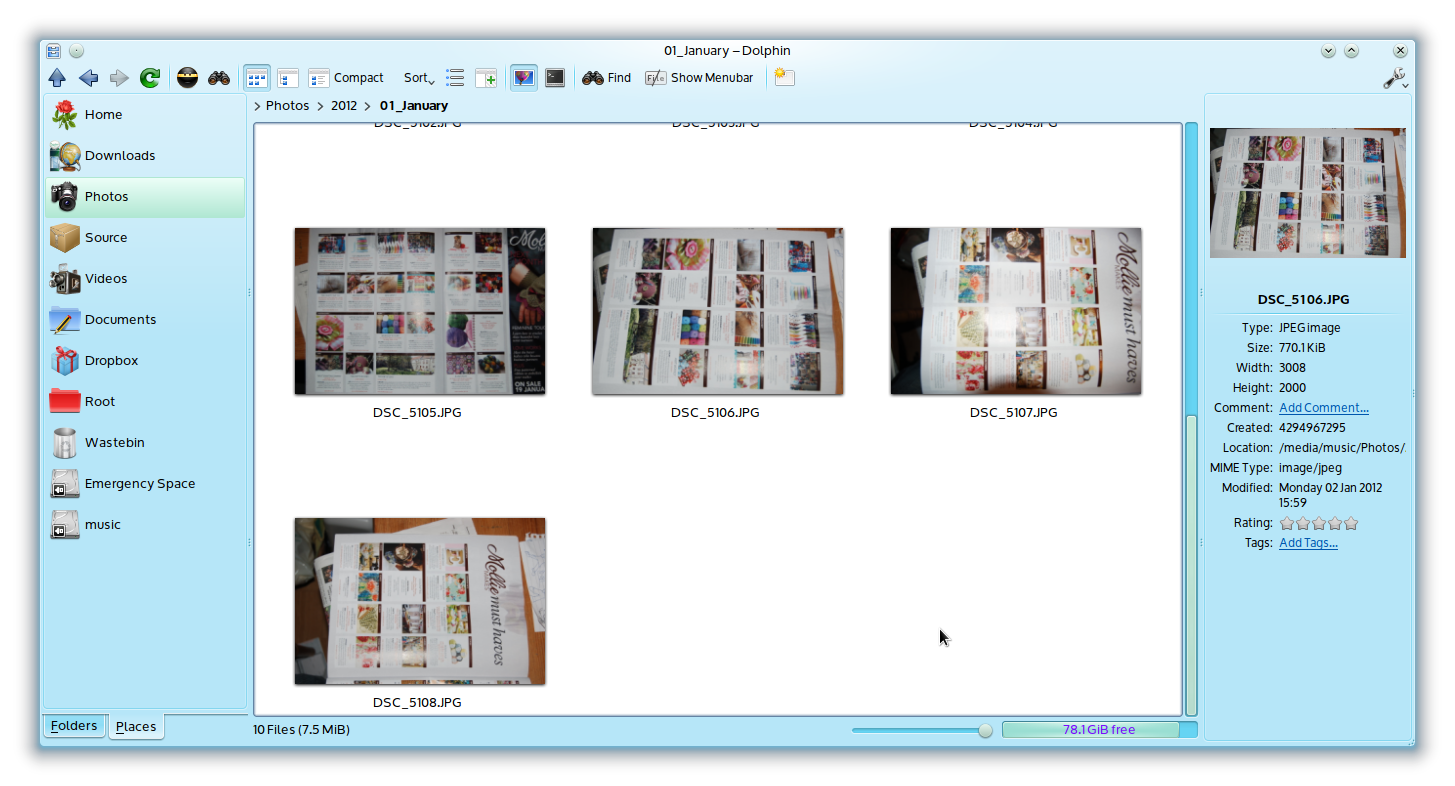Click the Monday 02 Jan 2012 modified date
The height and width of the screenshot is (786, 1455).
(1330, 495)
